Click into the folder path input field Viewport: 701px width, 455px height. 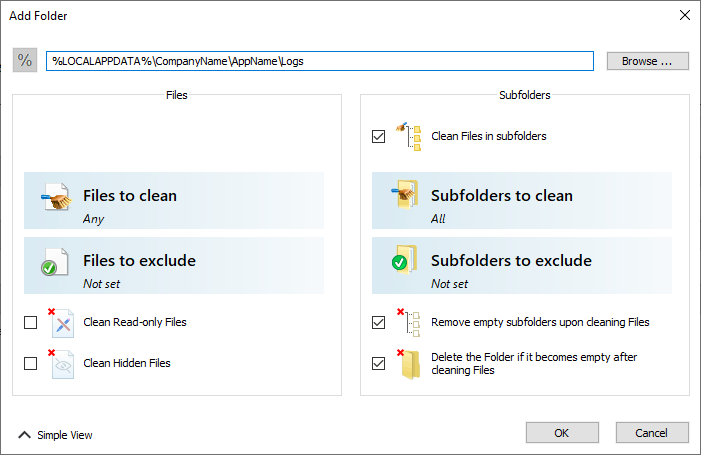(320, 61)
